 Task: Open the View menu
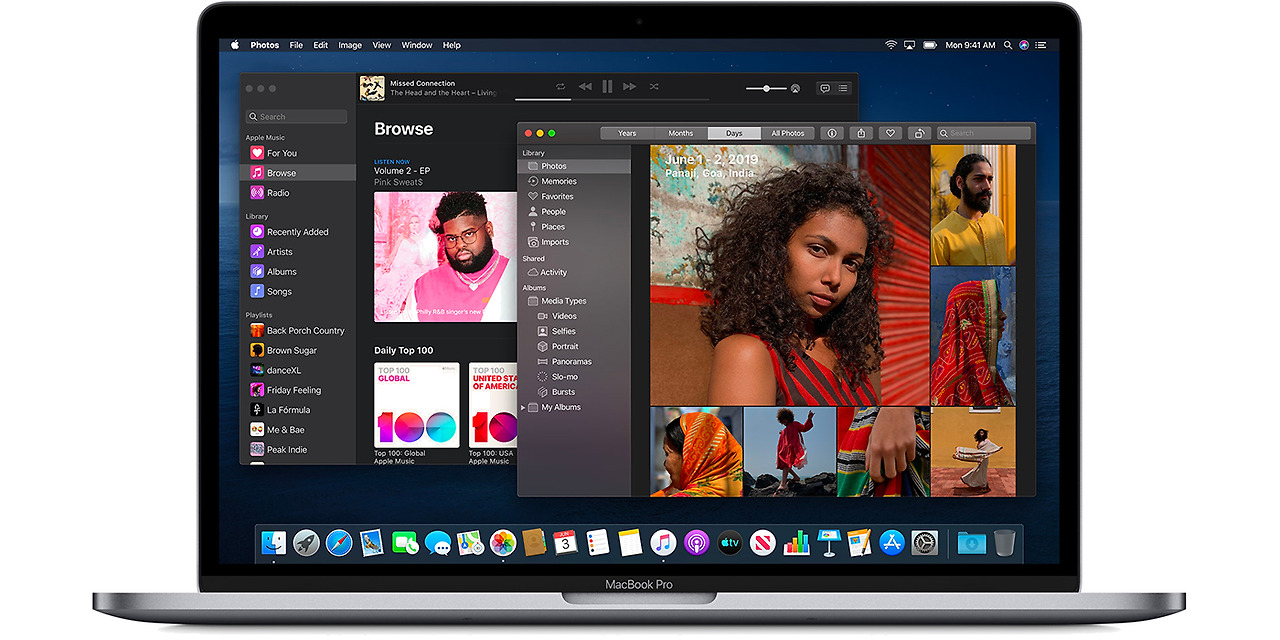click(x=382, y=45)
